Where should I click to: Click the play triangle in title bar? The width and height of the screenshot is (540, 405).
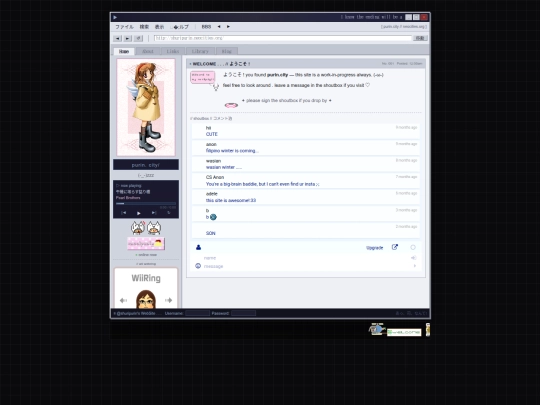(x=115, y=17)
